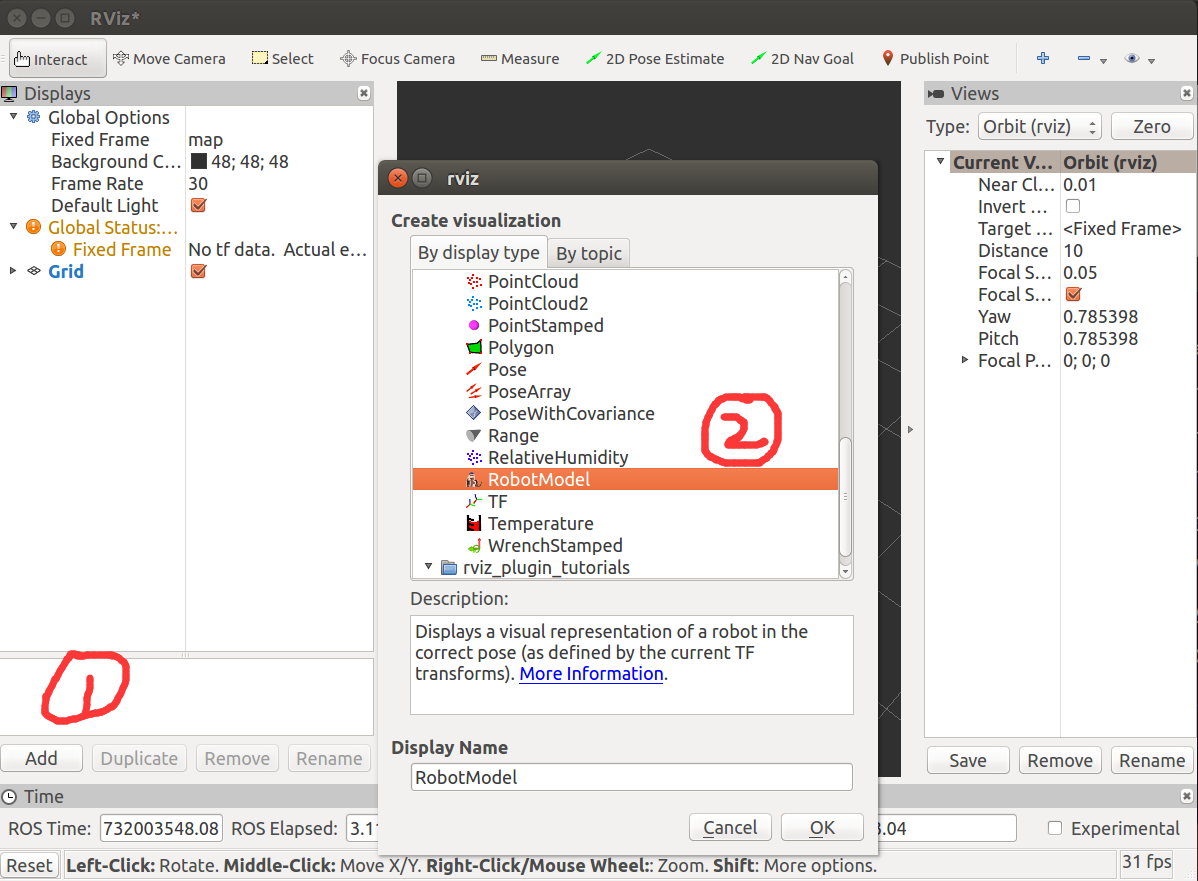The image size is (1198, 881).
Task: Toggle the Focal Shape Fixed Size checkbox
Action: [1073, 294]
